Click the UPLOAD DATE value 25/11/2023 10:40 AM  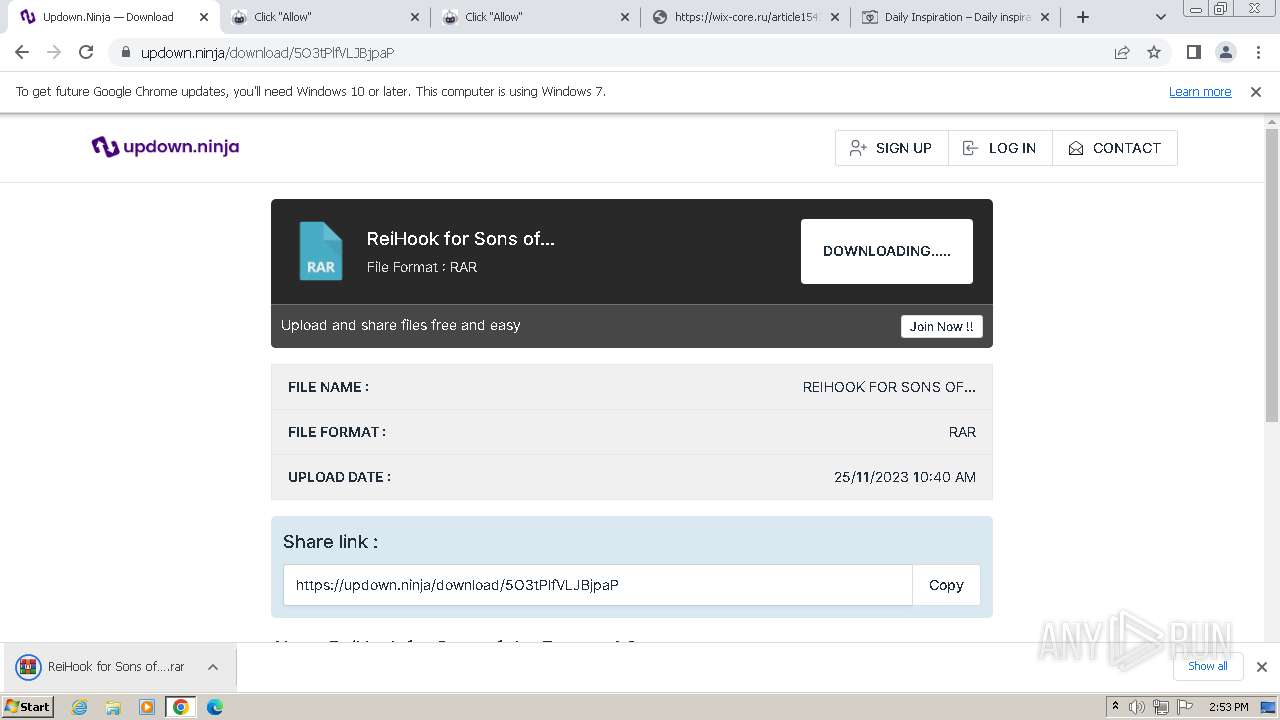click(905, 477)
